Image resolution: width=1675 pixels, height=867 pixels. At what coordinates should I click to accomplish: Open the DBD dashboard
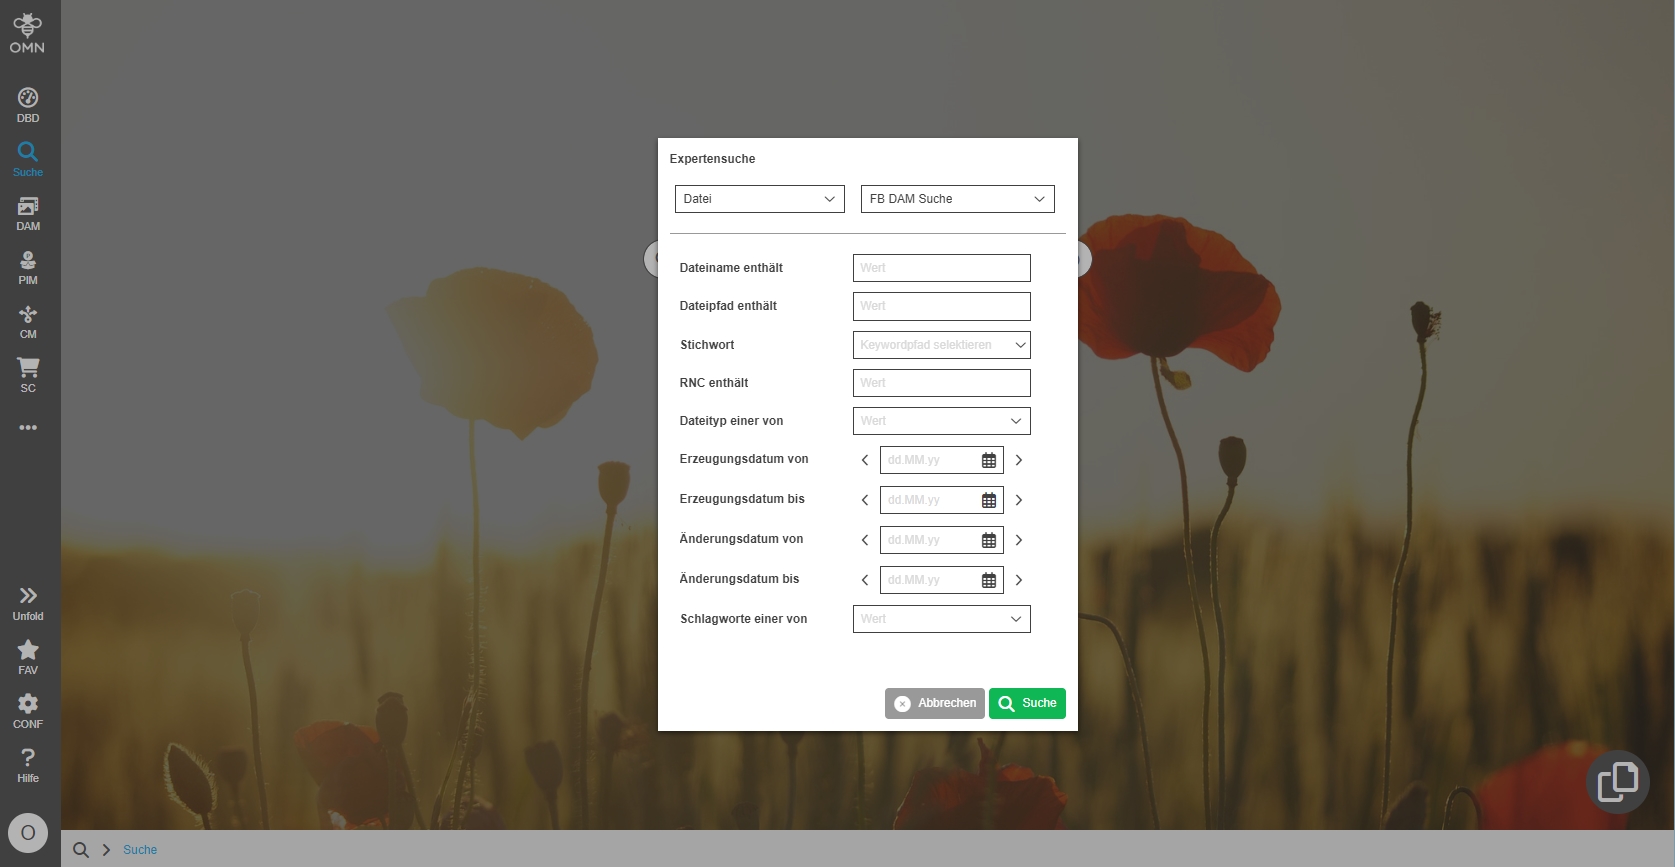[28, 105]
